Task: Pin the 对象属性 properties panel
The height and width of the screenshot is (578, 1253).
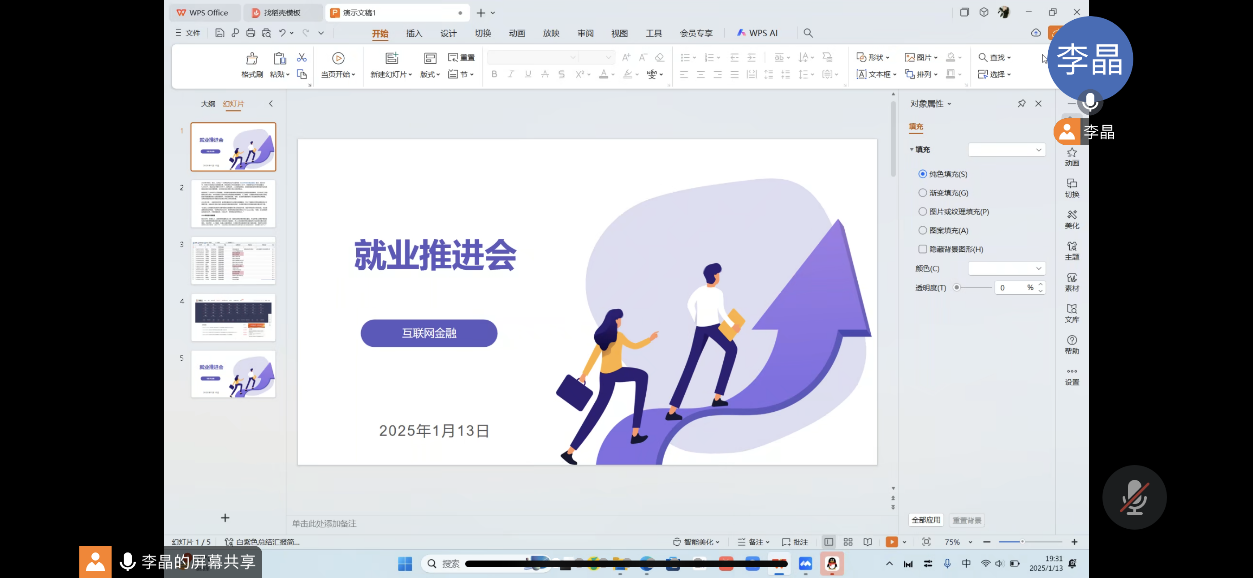Action: (x=1021, y=104)
